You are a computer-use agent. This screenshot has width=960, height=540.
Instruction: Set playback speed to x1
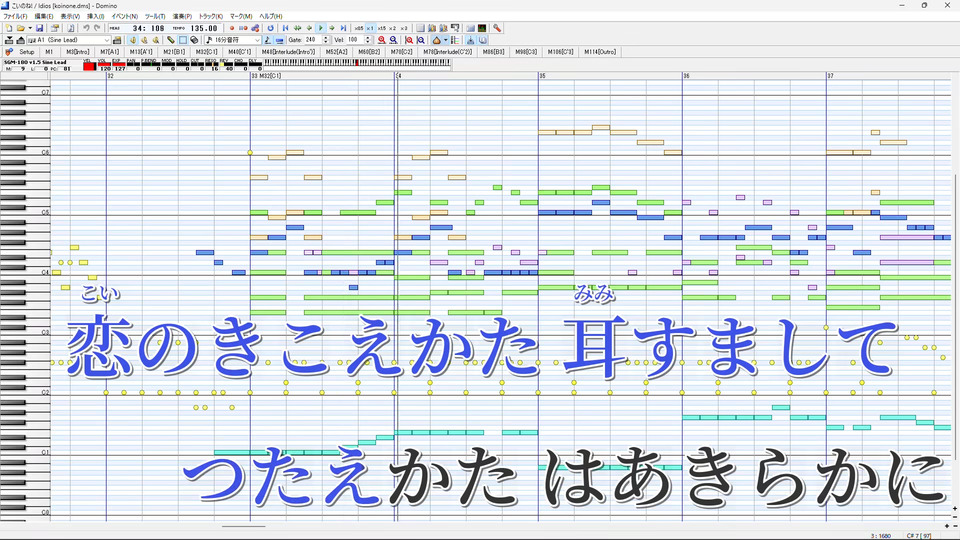(x=370, y=28)
